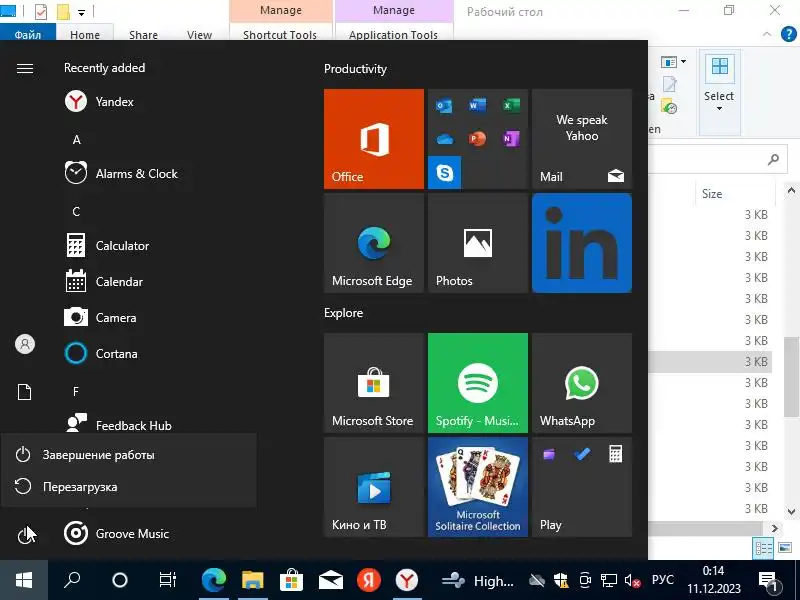The width and height of the screenshot is (800, 600).
Task: Launch the Spotify Music tile
Action: 478,383
